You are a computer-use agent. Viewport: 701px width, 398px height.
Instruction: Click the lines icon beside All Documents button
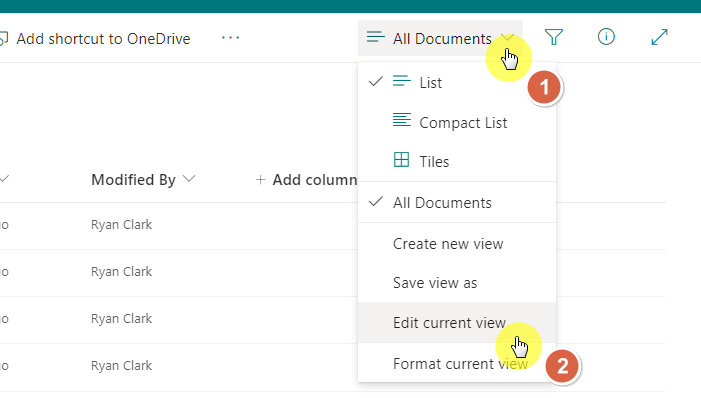point(375,37)
